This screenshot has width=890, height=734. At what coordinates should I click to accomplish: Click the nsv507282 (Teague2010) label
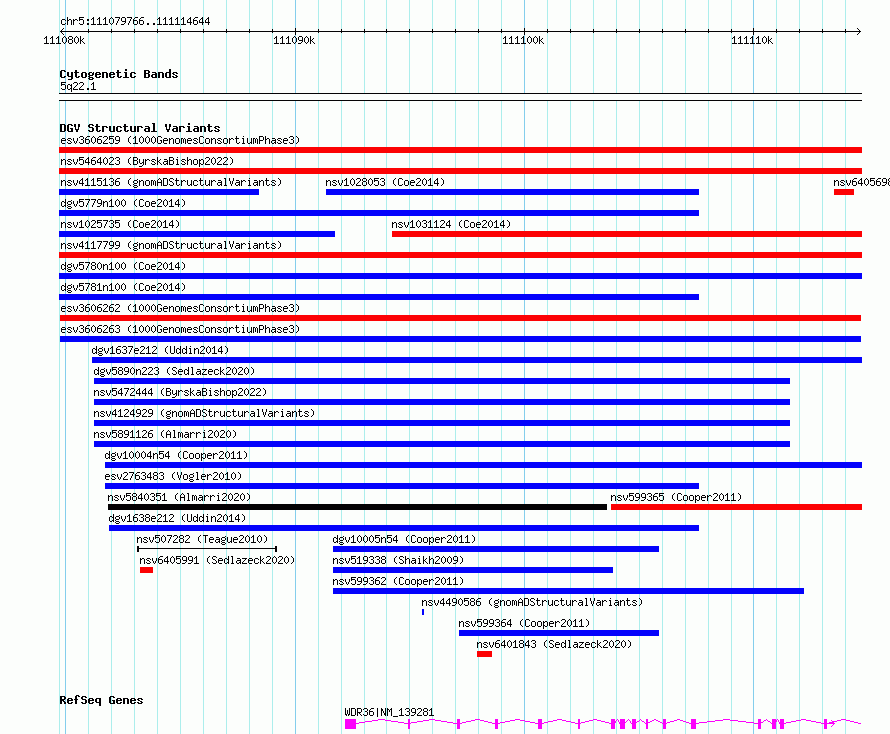202,539
